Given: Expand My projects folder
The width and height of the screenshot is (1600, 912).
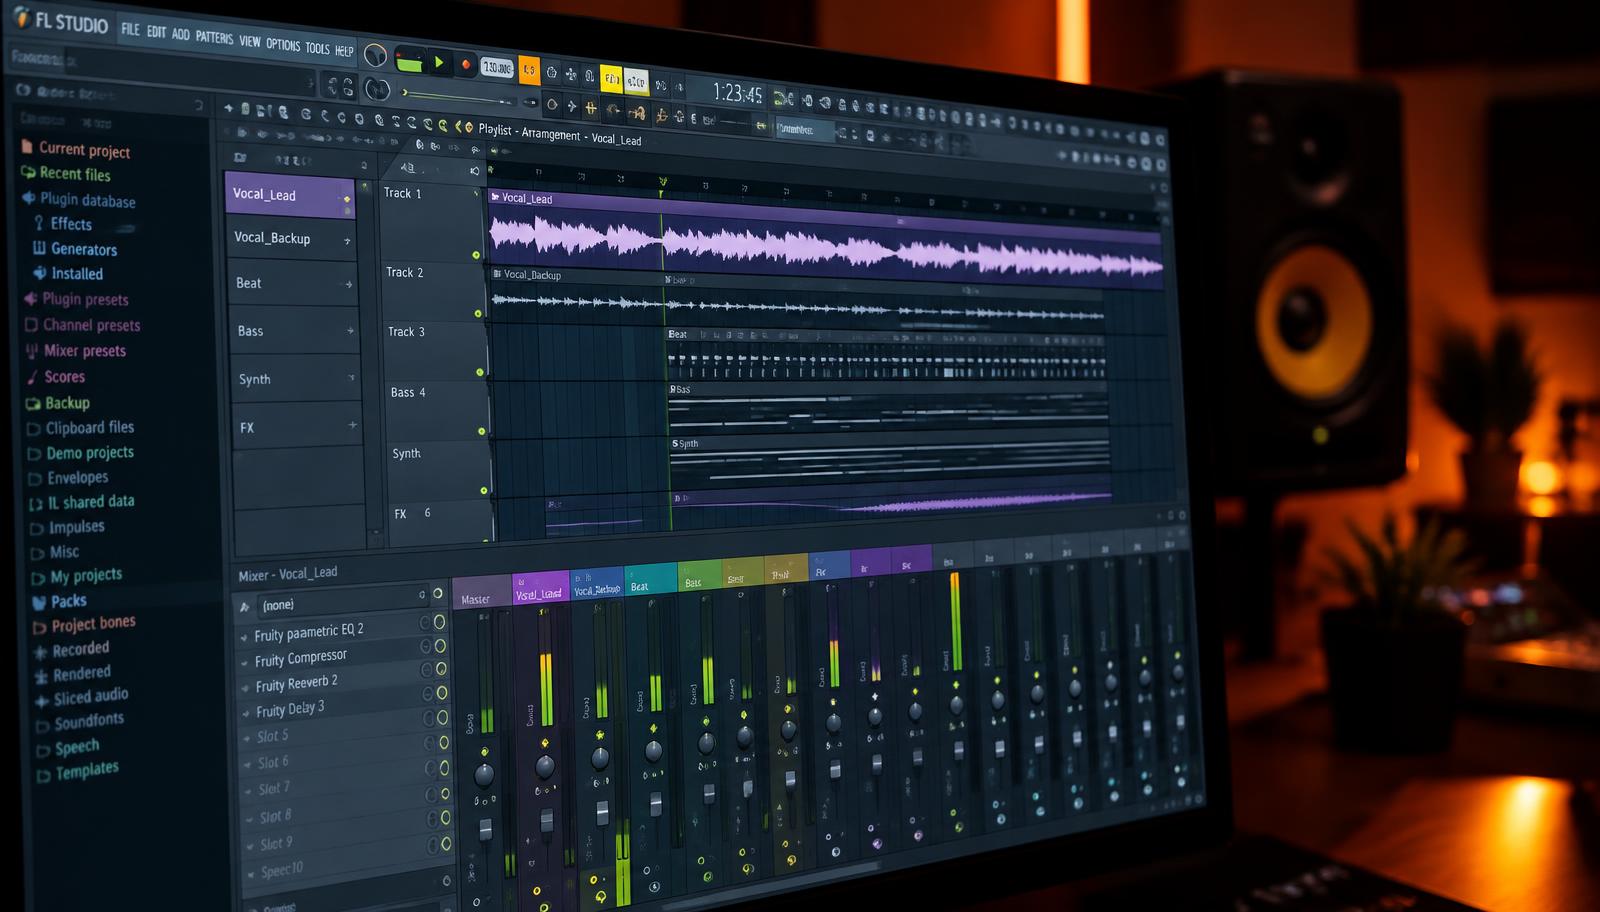Looking at the screenshot, I should coord(77,576).
